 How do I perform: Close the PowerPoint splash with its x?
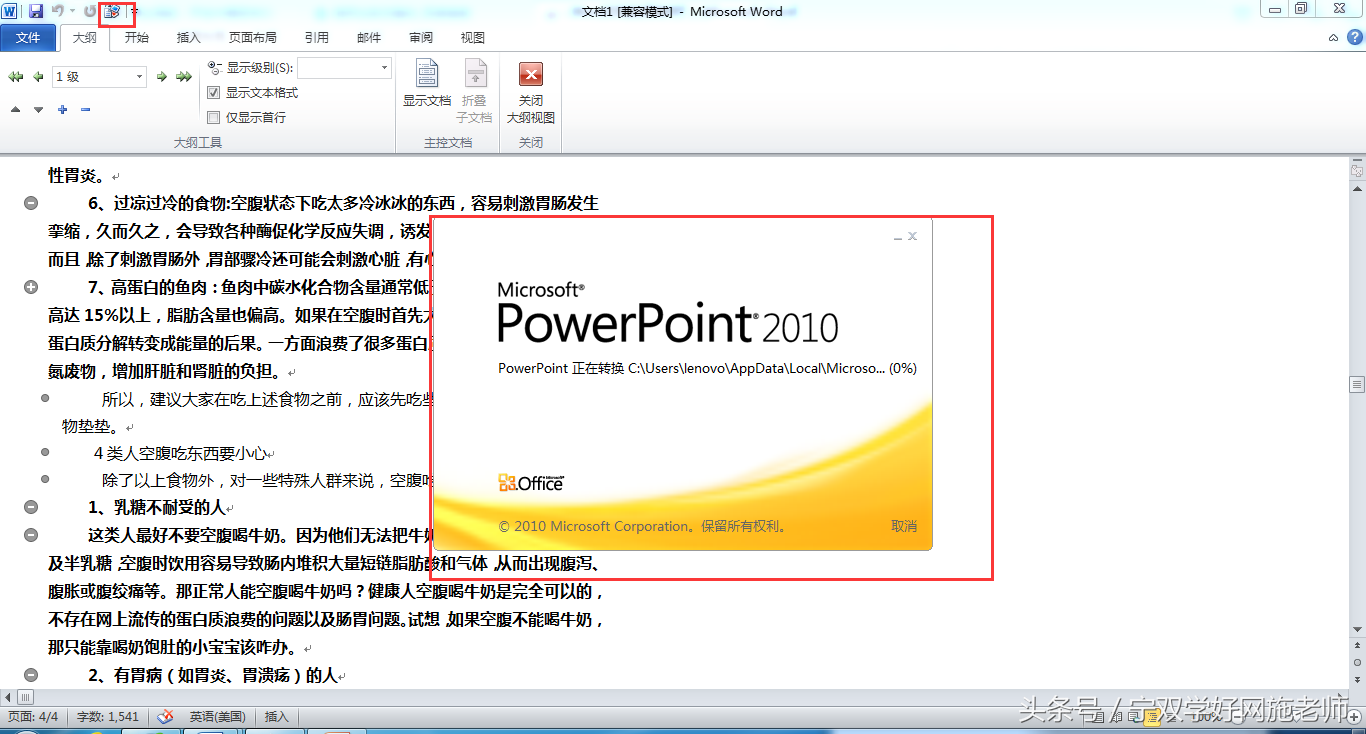(913, 237)
